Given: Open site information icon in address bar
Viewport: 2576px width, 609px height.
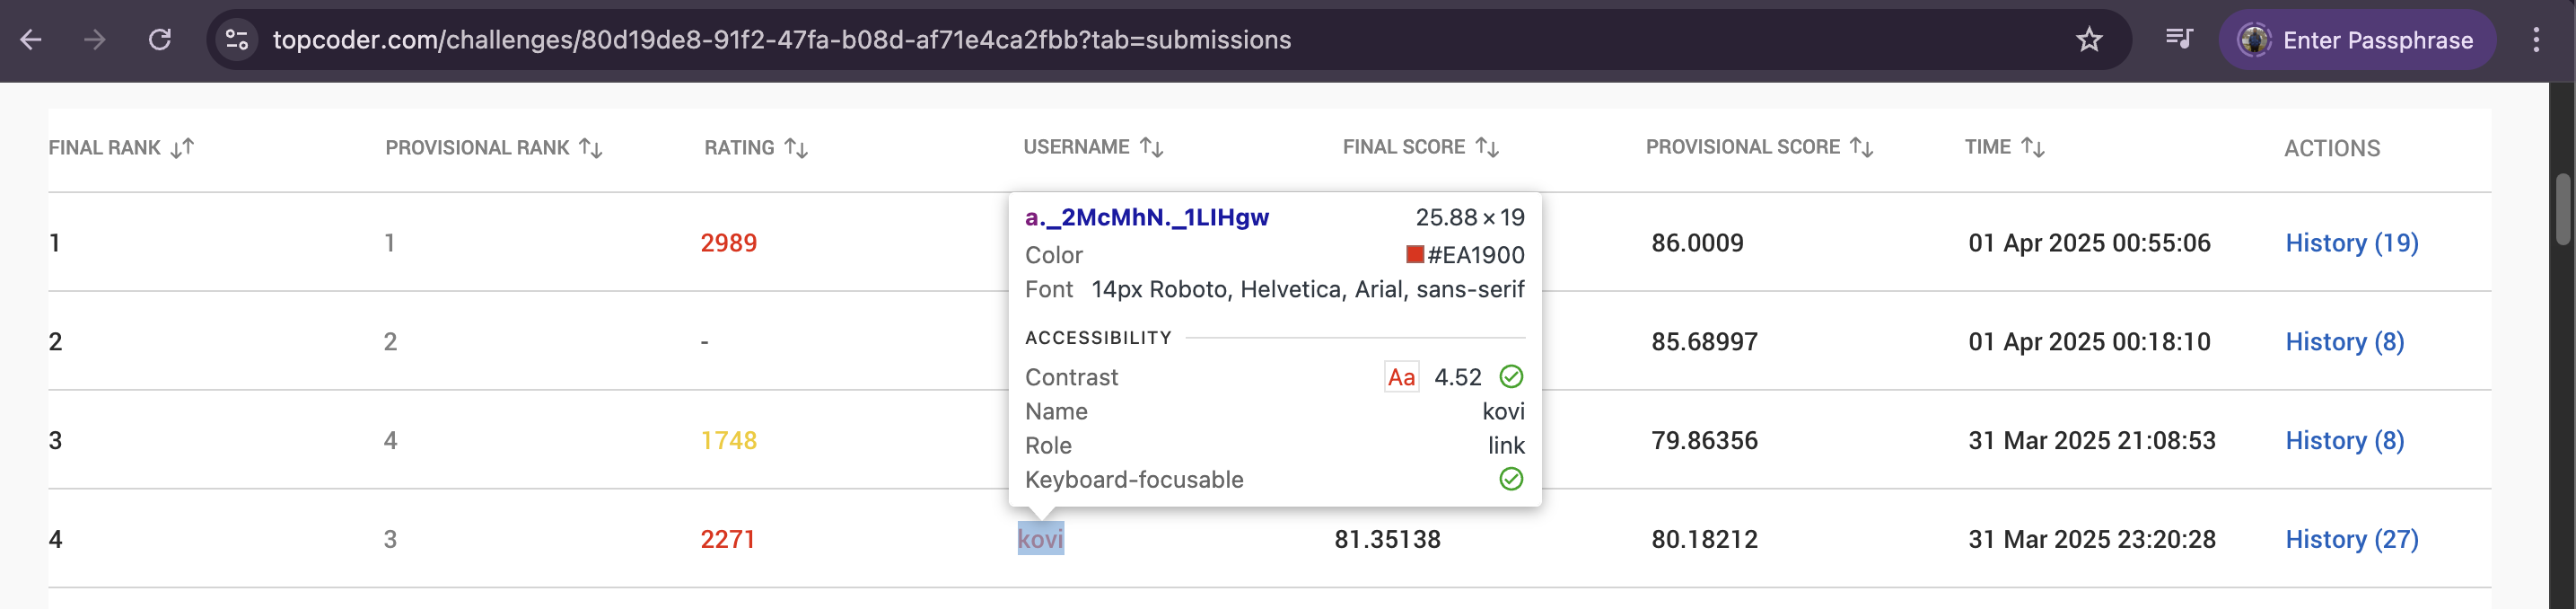Looking at the screenshot, I should click(x=237, y=40).
